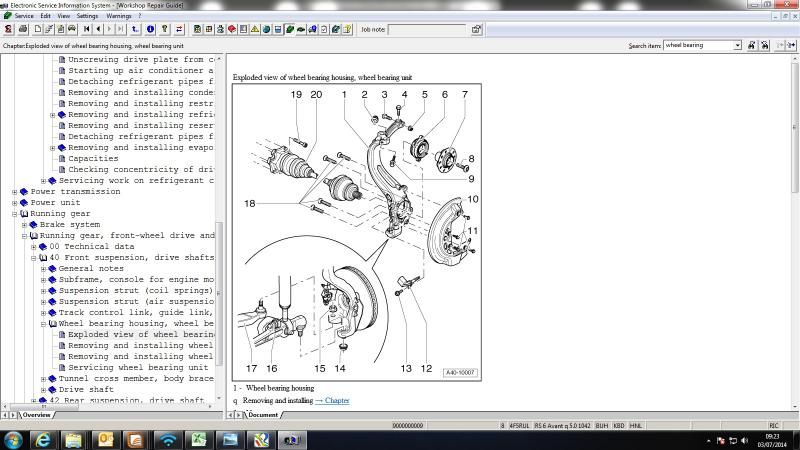
Task: Collapse the Running gear tree node
Action: pyautogui.click(x=15, y=214)
